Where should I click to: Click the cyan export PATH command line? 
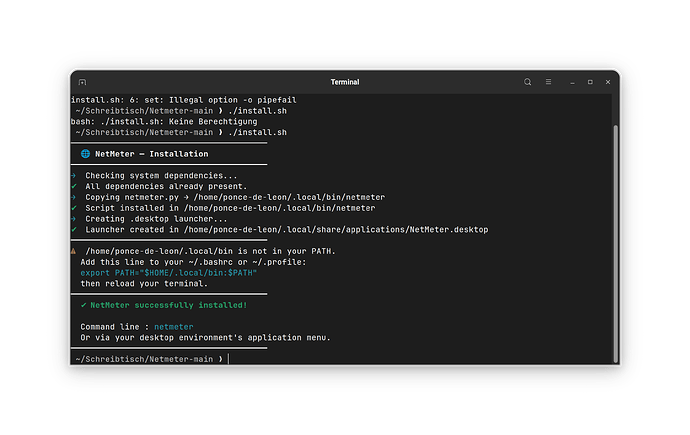169,273
